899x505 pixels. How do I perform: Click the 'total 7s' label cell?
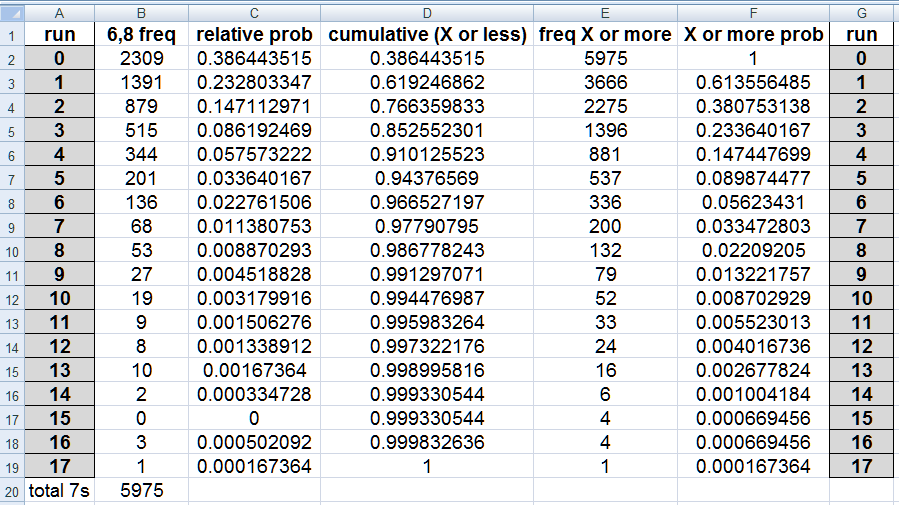(x=60, y=491)
